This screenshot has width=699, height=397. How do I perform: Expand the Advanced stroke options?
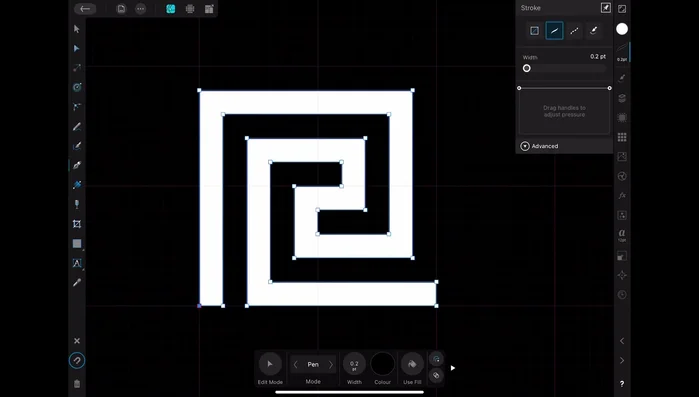point(539,146)
